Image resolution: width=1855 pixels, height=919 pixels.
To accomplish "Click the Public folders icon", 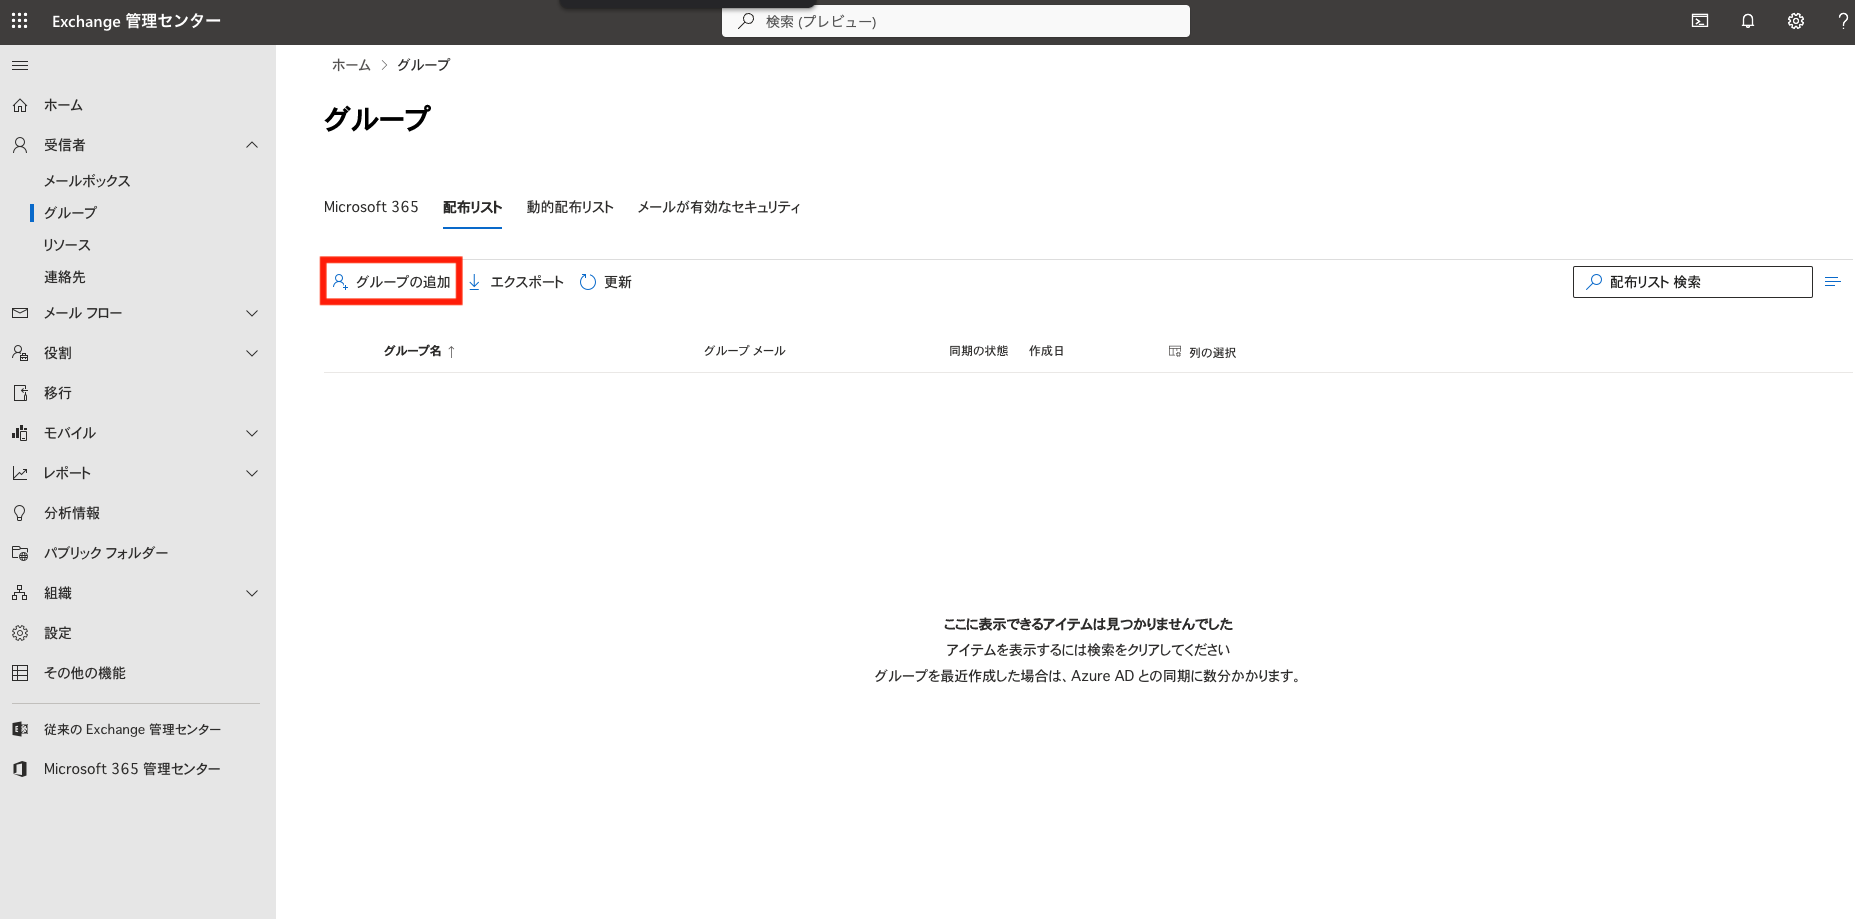I will click(20, 553).
